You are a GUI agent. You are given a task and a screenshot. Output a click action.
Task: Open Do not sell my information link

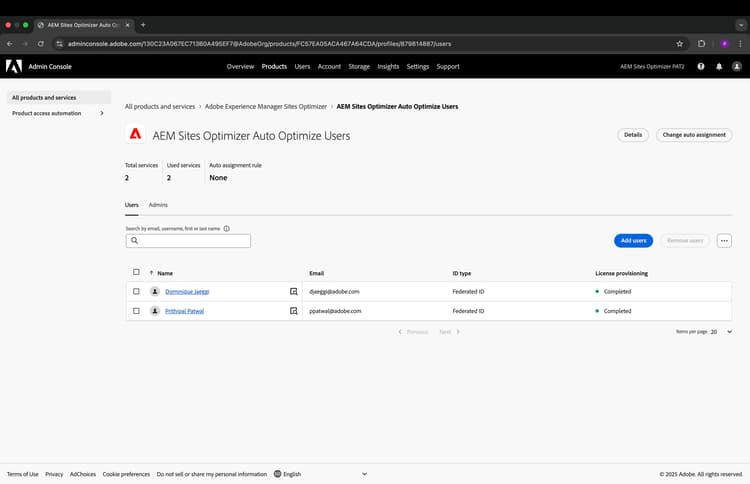(211, 474)
